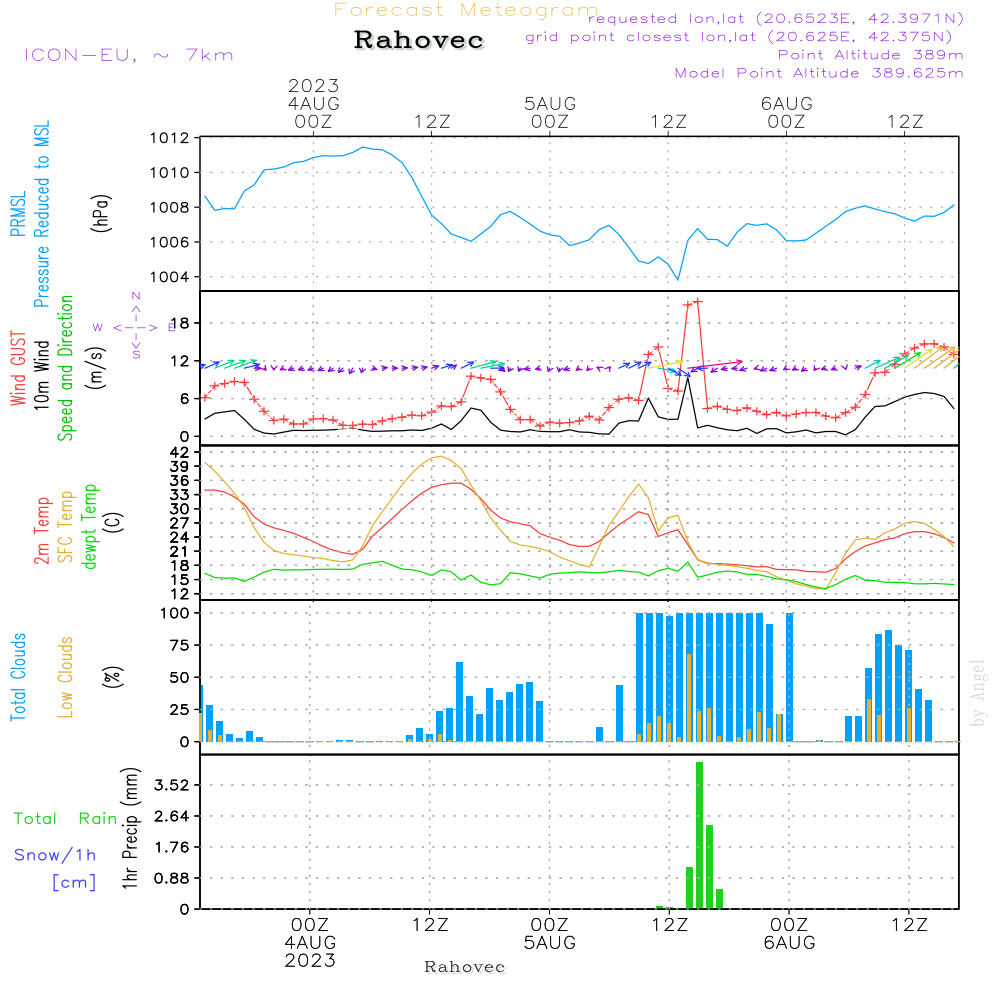
Task: Click the surface temperature peak near 41 C
Action: tap(441, 457)
